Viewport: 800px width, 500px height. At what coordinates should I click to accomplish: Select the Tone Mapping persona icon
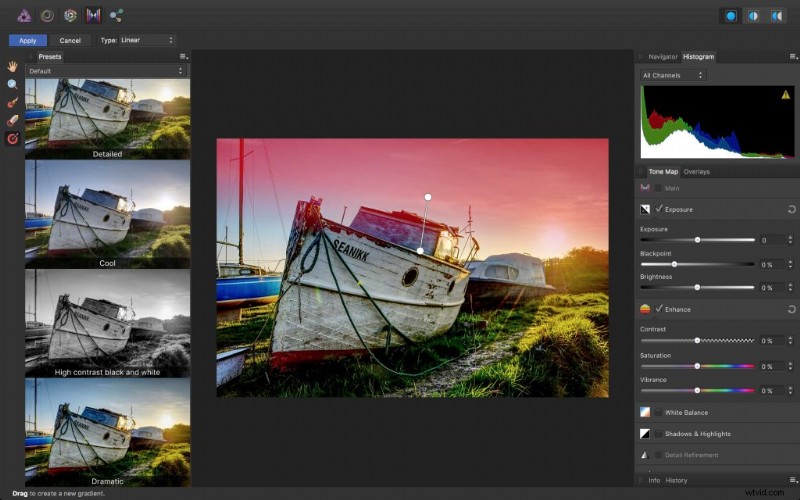(x=93, y=16)
